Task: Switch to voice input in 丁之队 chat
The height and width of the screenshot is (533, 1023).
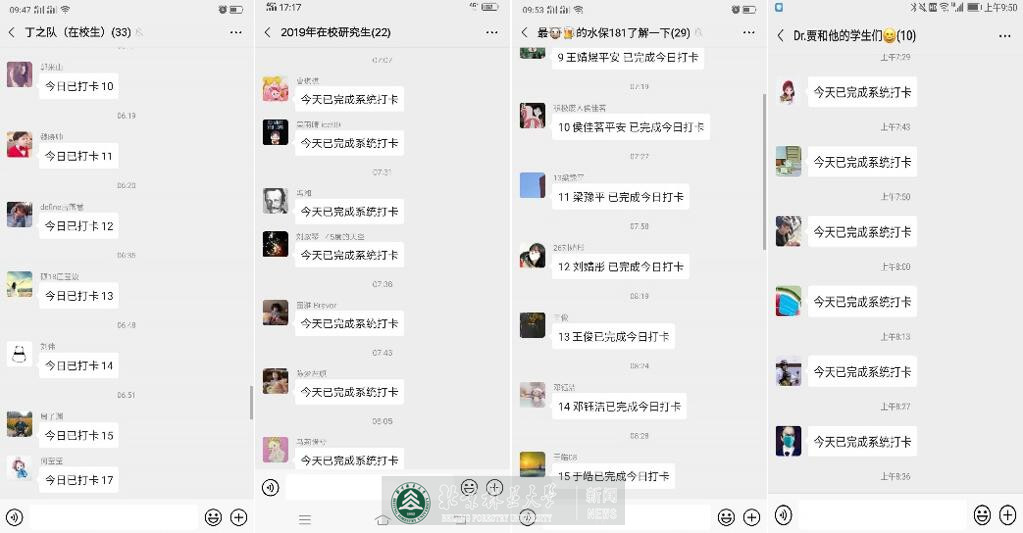Action: pyautogui.click(x=14, y=517)
